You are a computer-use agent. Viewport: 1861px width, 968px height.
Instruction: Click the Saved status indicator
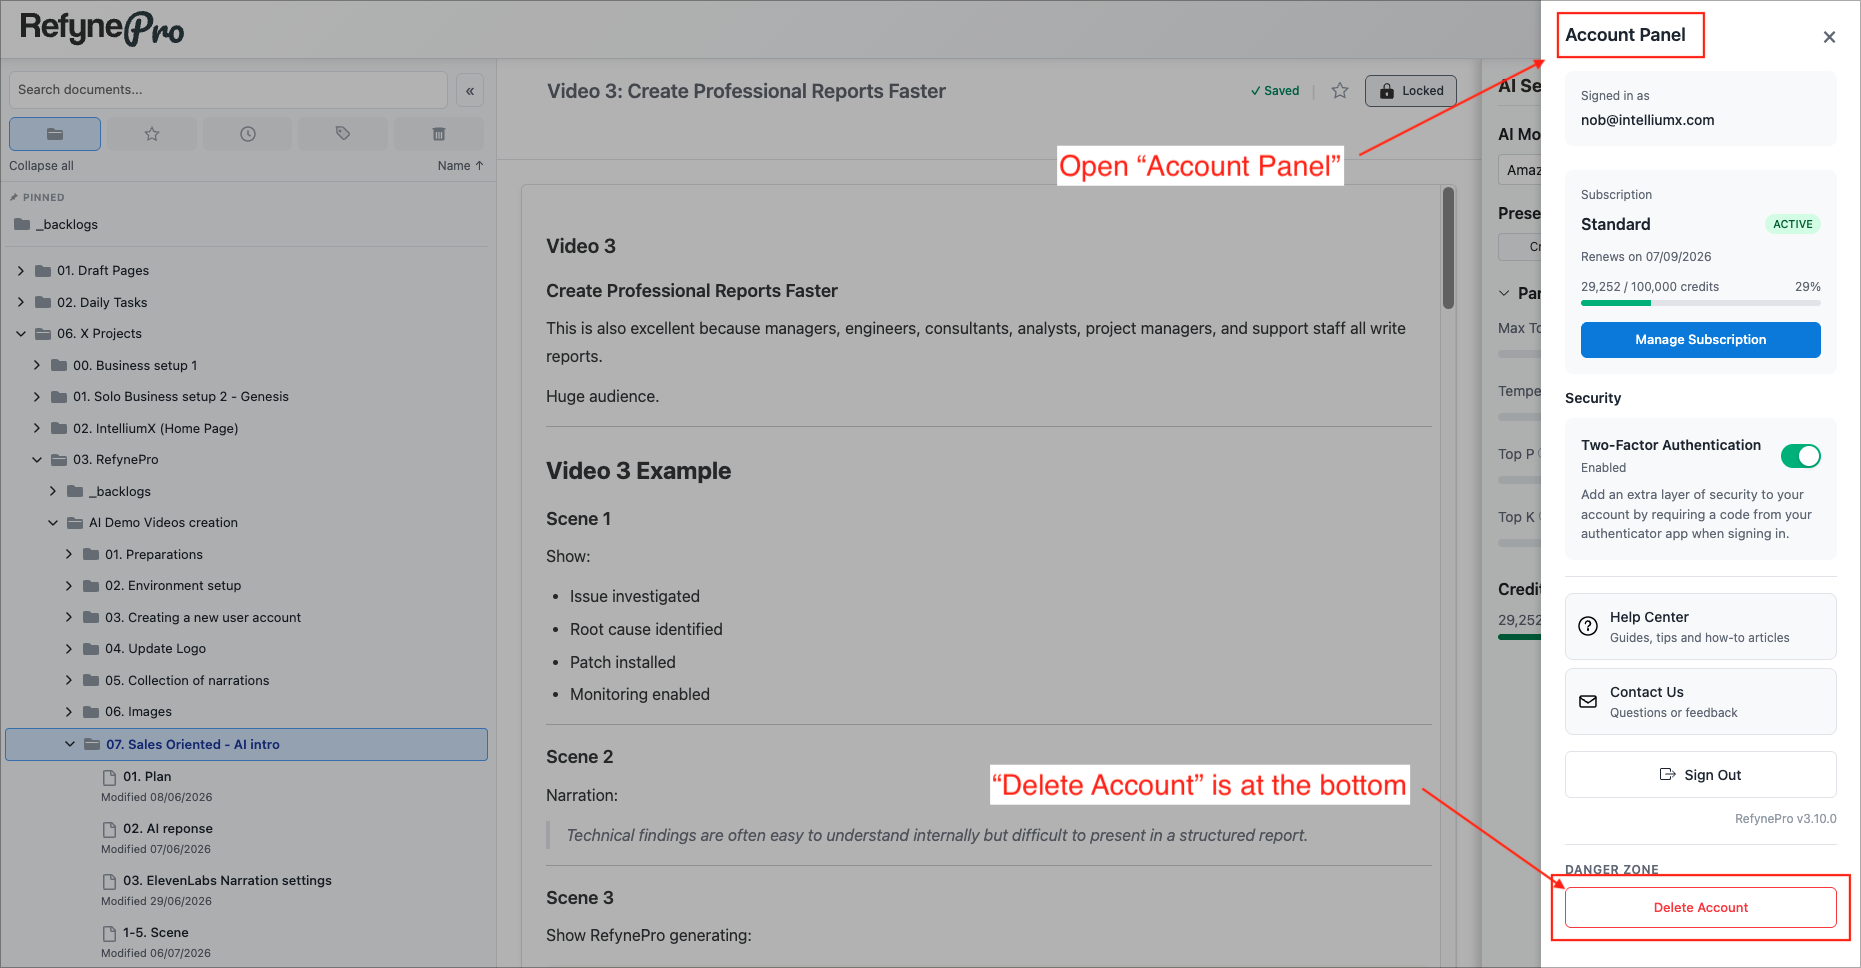click(x=1275, y=91)
